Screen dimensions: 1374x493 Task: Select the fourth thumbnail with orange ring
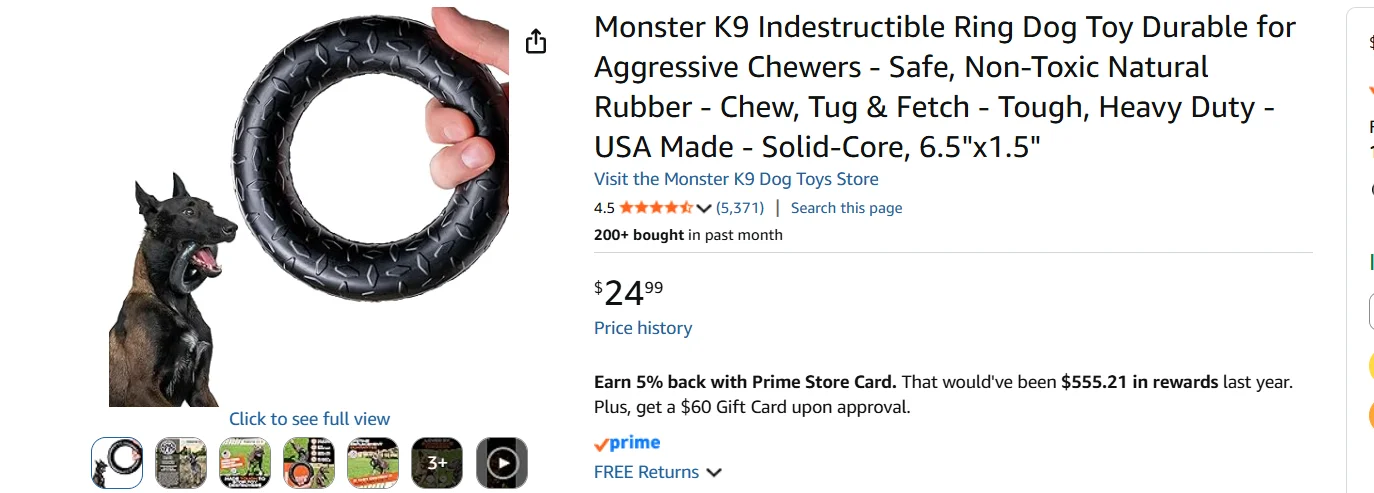pos(309,463)
